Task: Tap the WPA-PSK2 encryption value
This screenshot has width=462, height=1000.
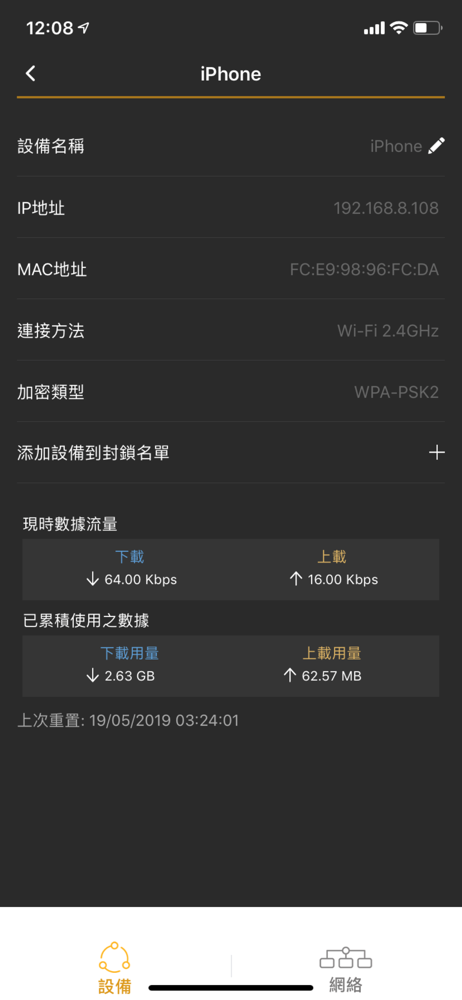Action: [x=396, y=392]
